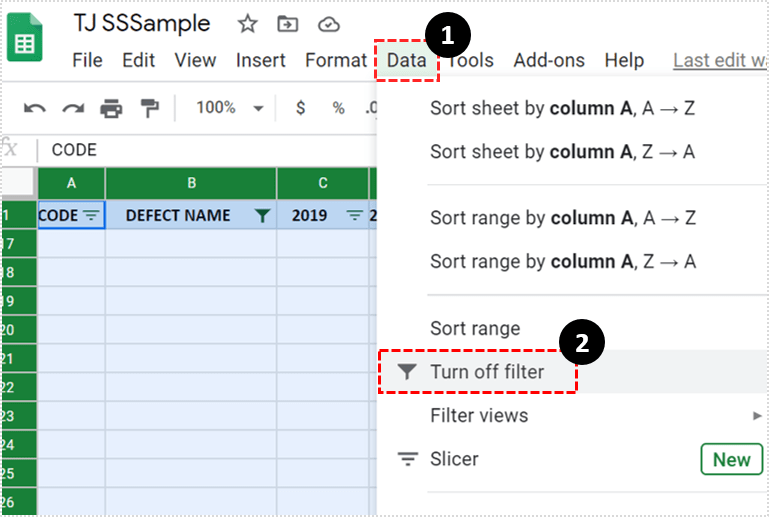The image size is (769, 517).
Task: Open the Last edit history link
Action: click(718, 60)
